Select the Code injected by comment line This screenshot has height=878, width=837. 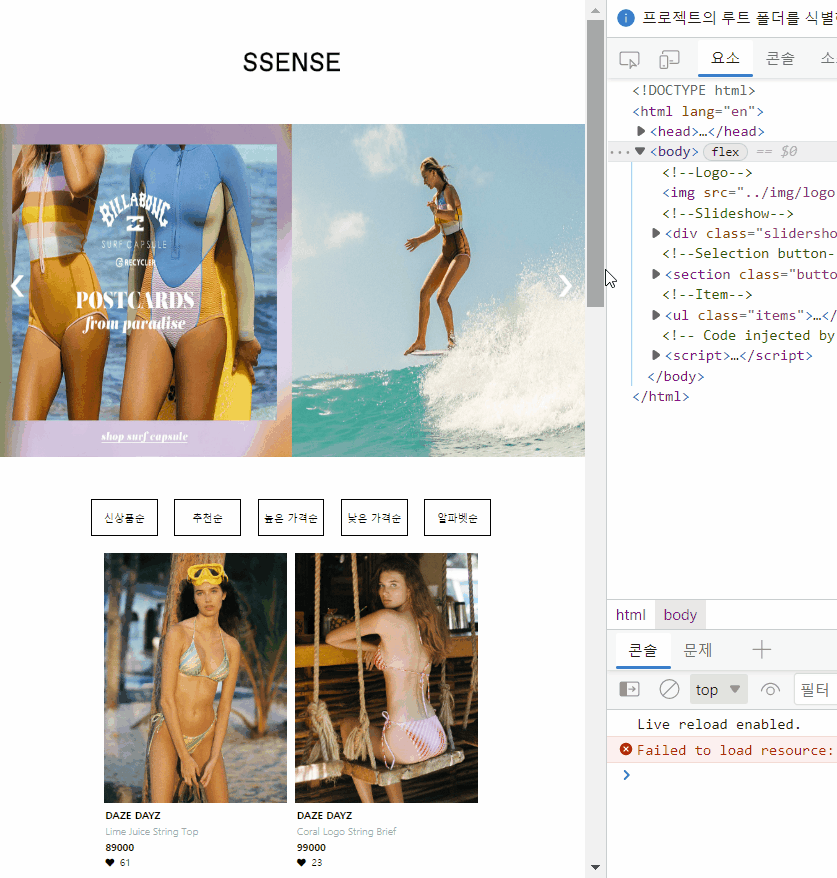(749, 335)
